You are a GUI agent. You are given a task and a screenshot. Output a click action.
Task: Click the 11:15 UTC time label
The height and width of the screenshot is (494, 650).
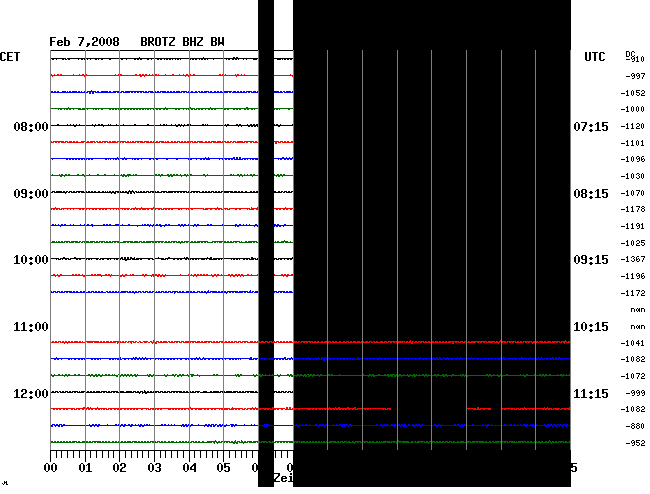coord(592,393)
